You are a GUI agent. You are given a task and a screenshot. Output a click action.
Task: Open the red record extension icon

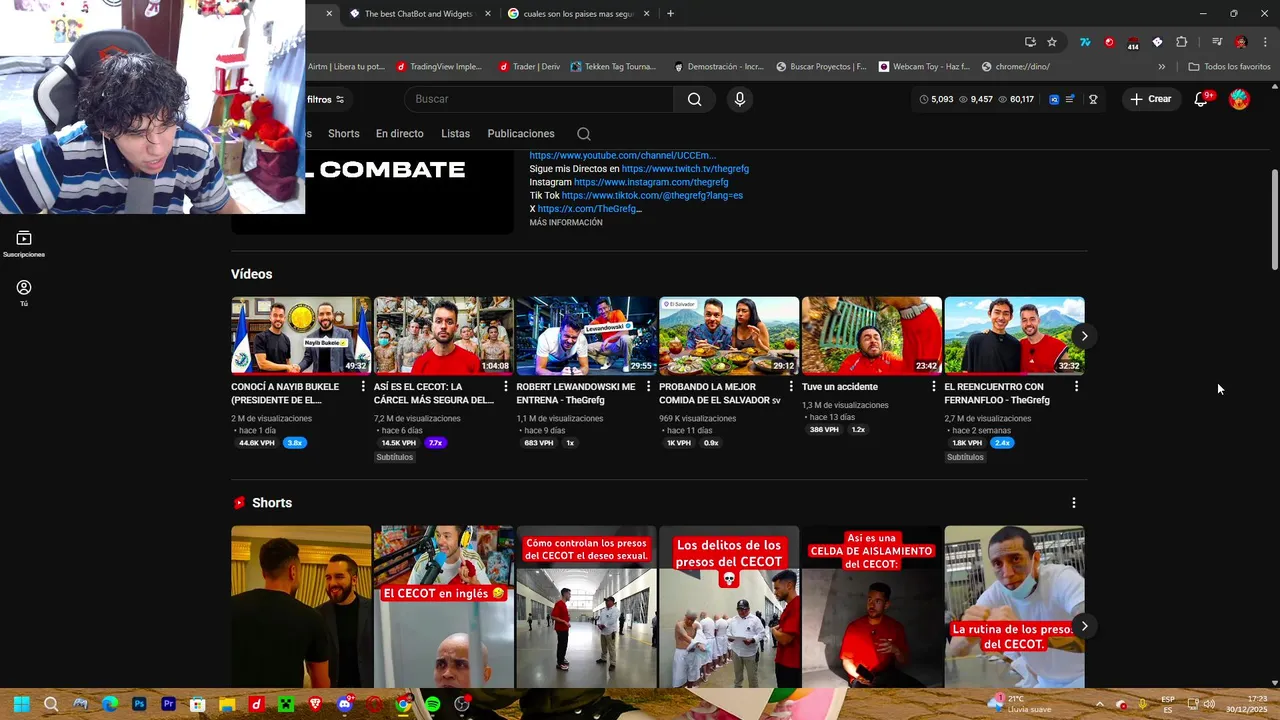click(x=1109, y=42)
